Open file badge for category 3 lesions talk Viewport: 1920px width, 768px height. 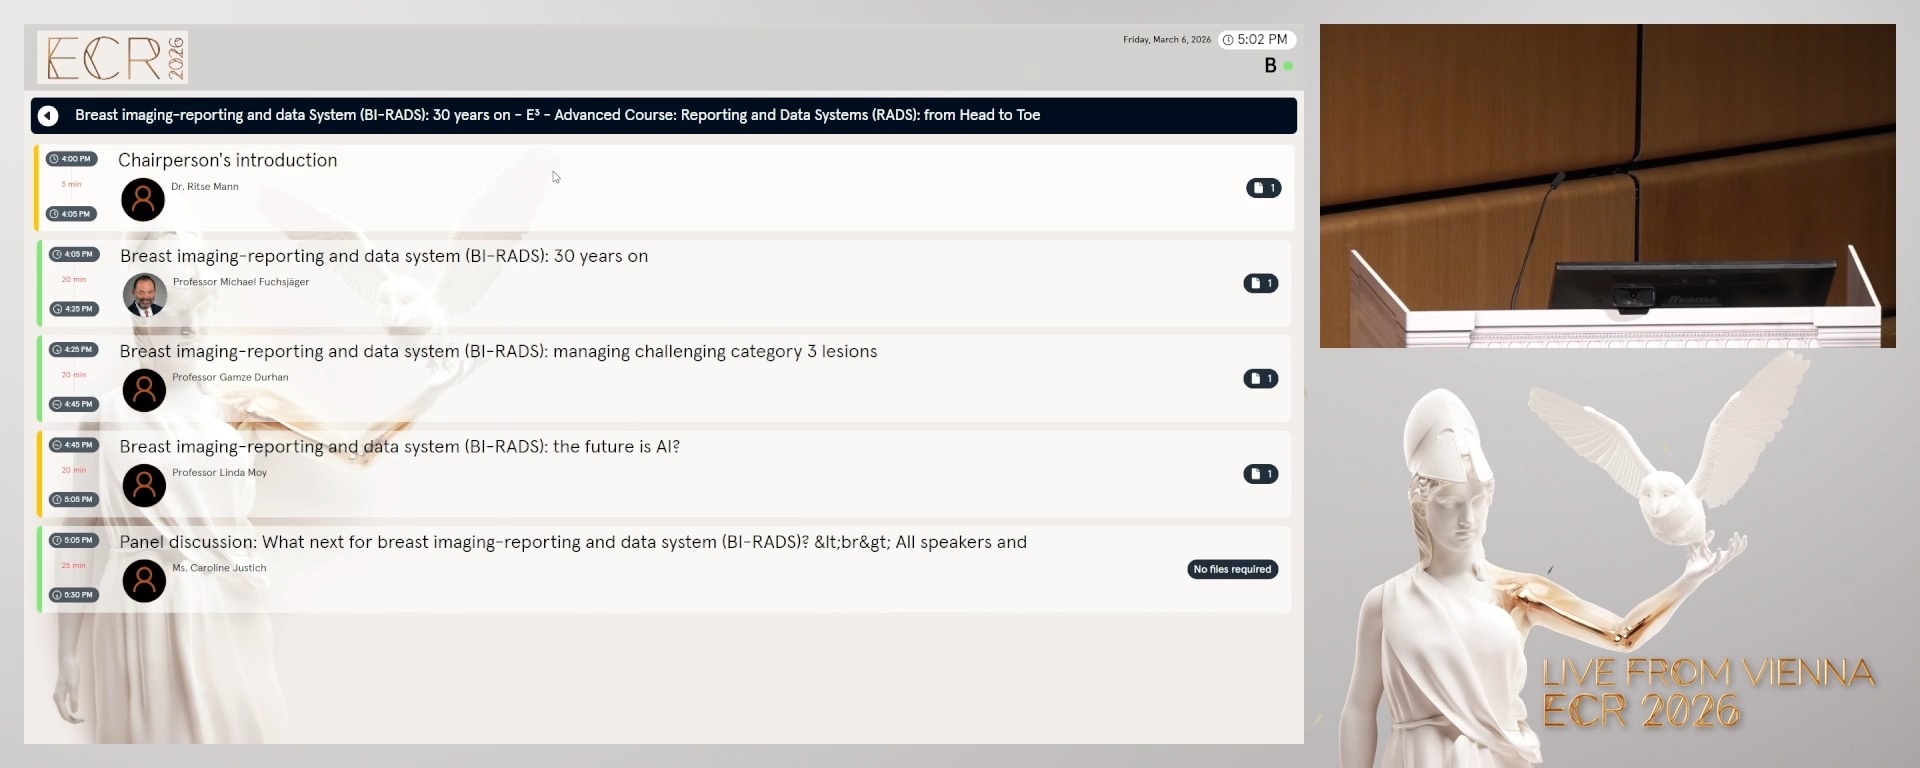coord(1260,379)
